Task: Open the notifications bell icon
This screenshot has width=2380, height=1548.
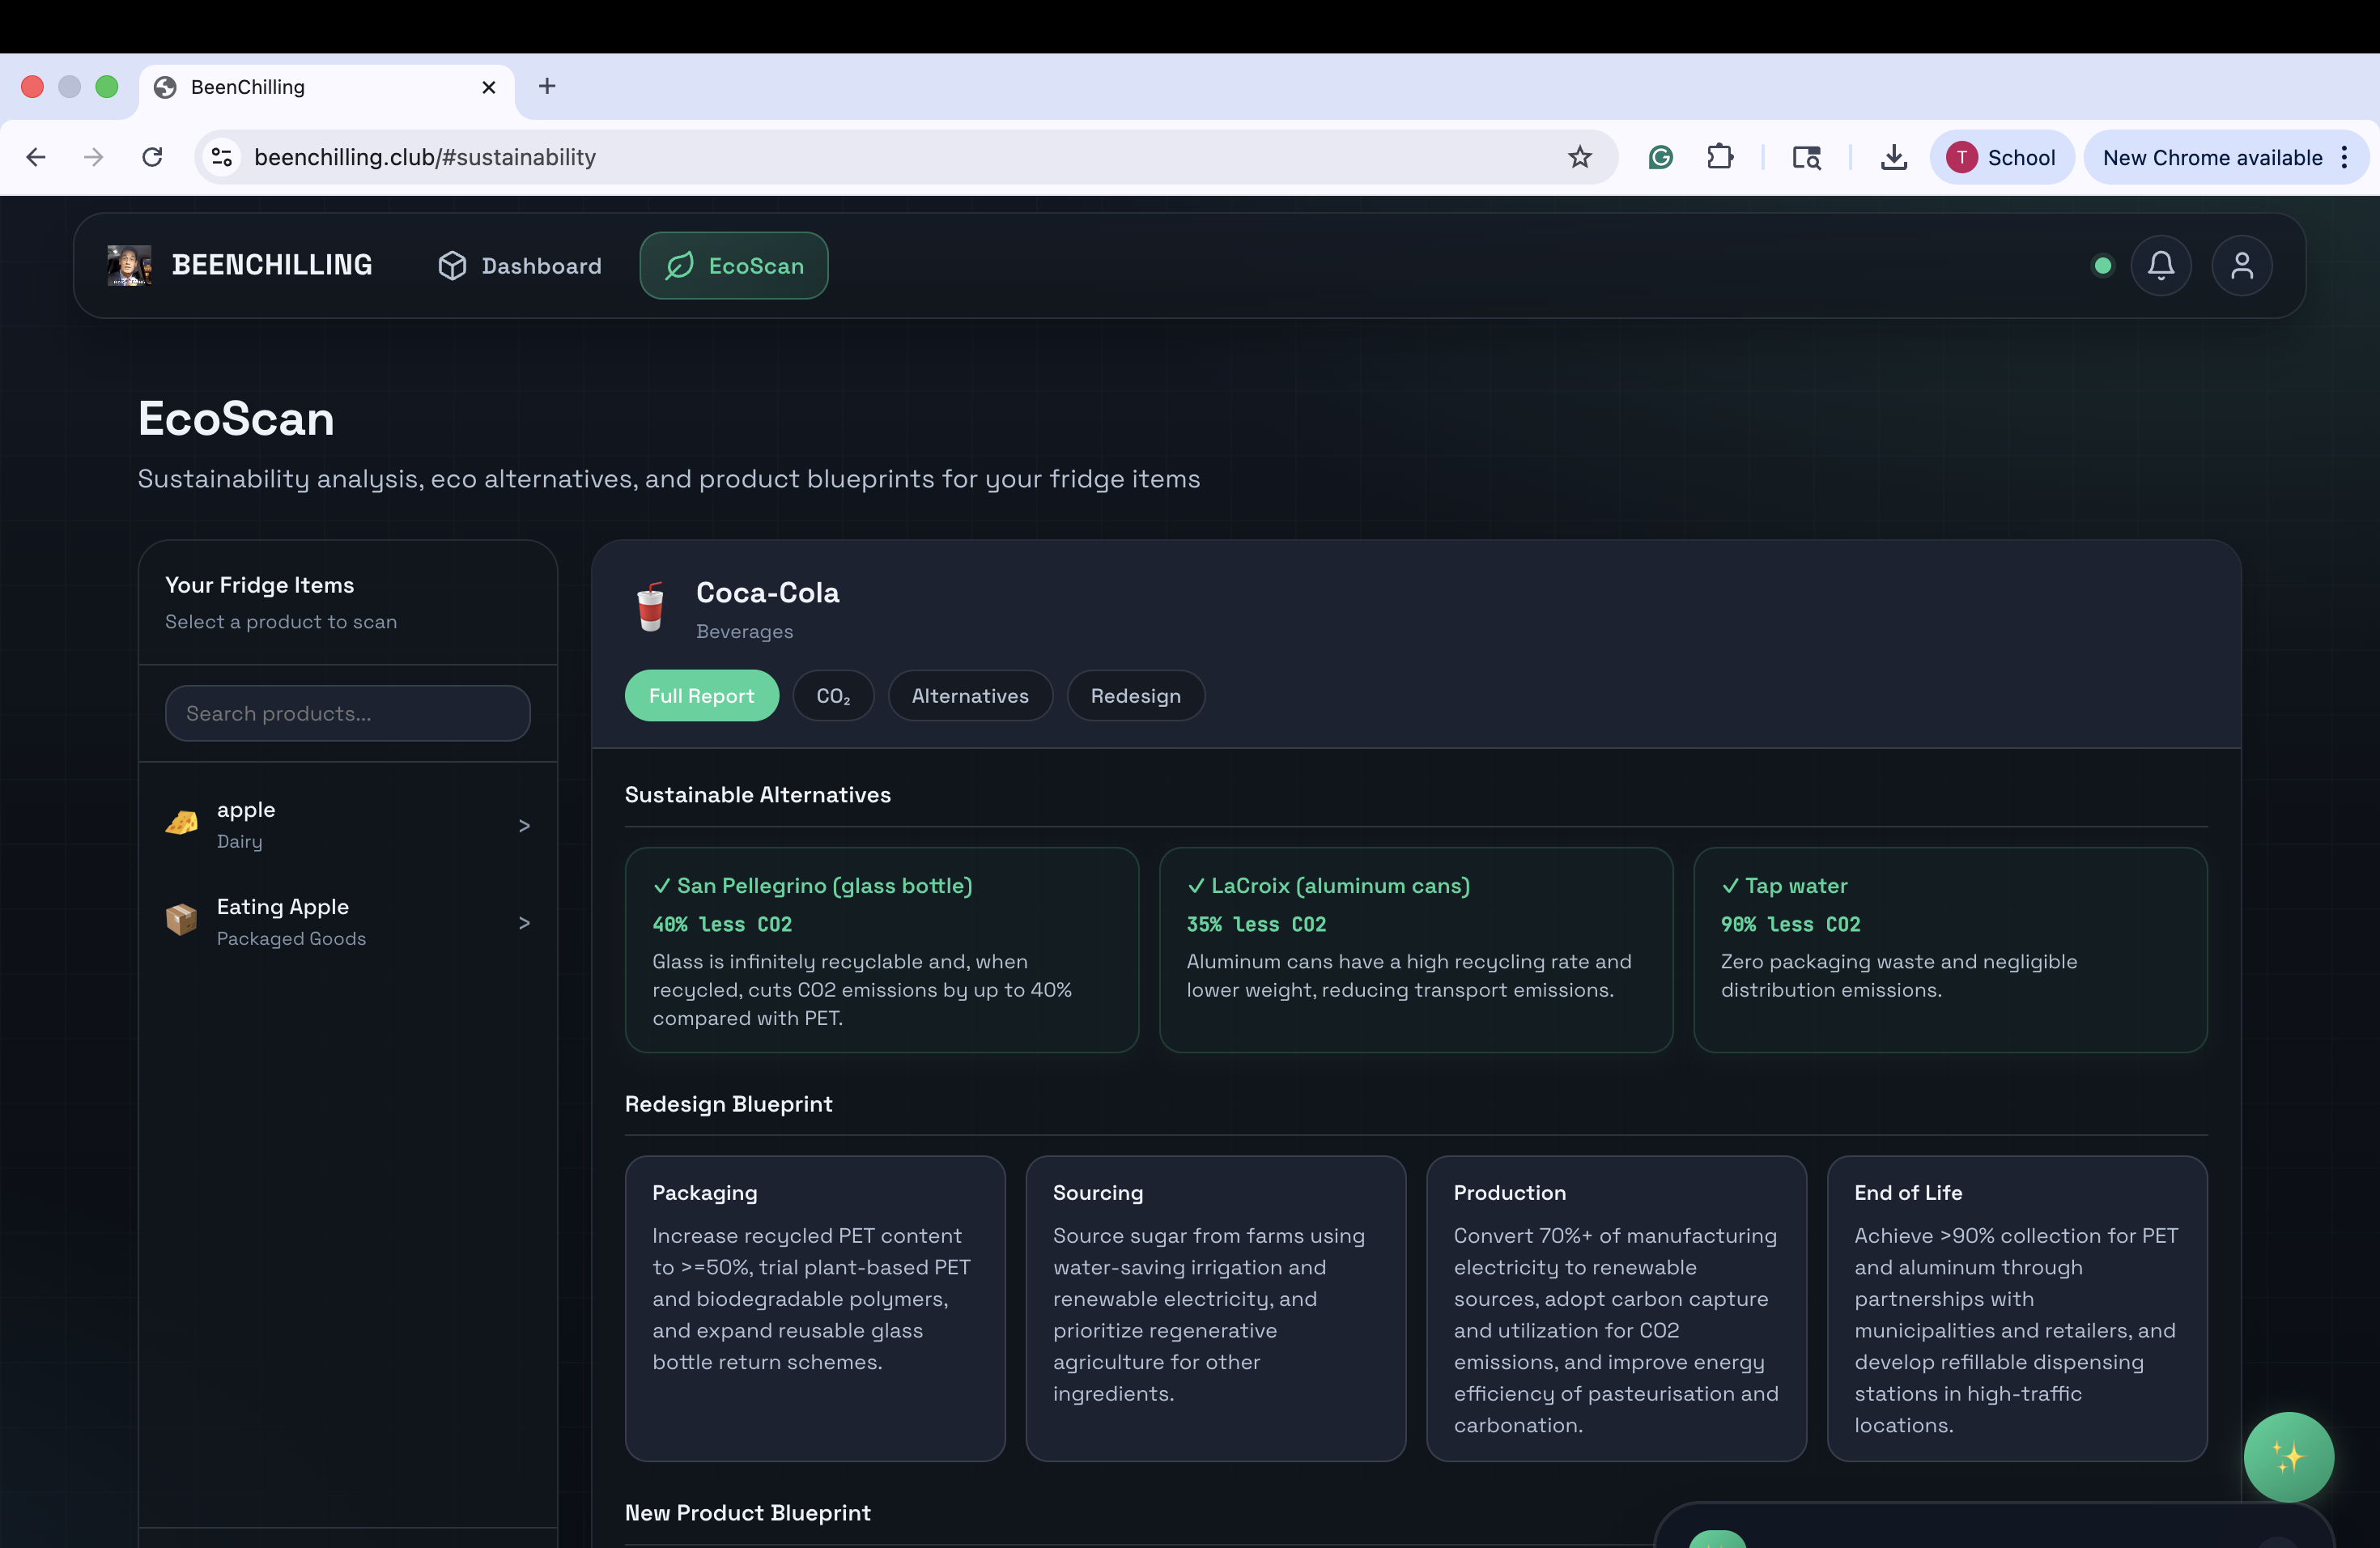Action: (x=2160, y=266)
